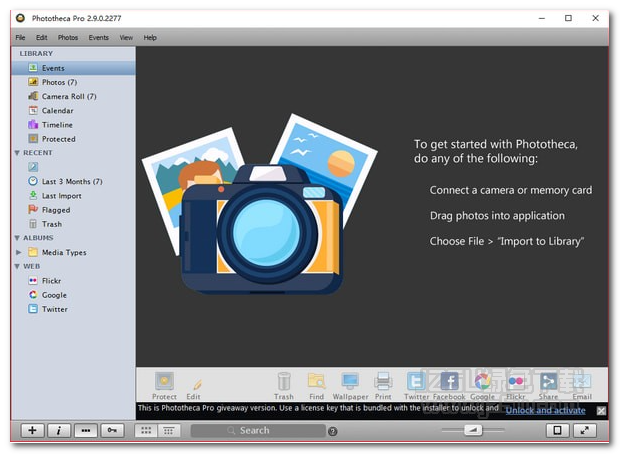Show Last 3 Months (7) photos

pyautogui.click(x=74, y=182)
